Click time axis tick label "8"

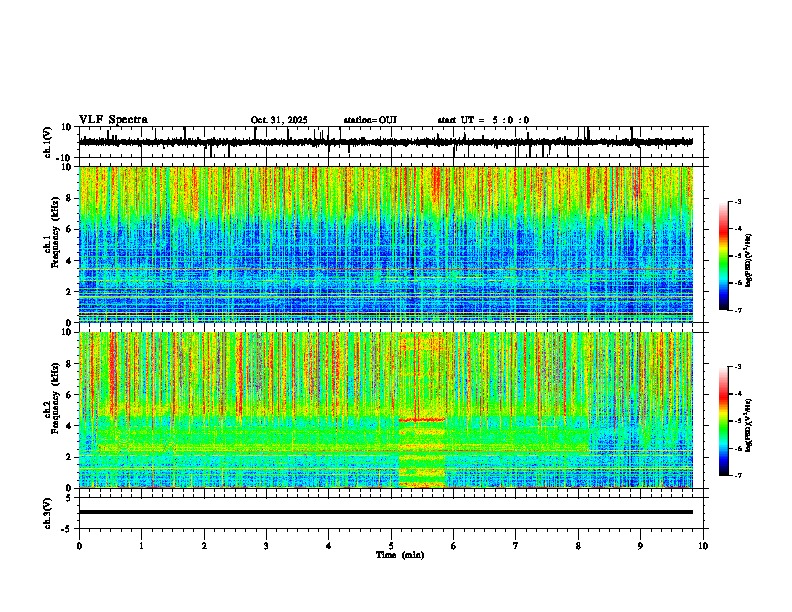click(x=578, y=546)
